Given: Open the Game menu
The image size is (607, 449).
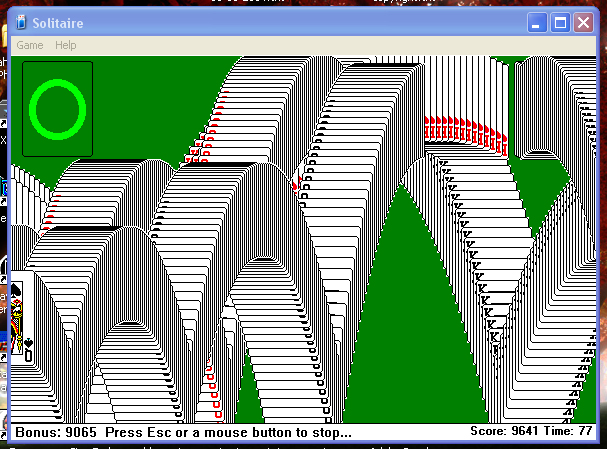Looking at the screenshot, I should pos(30,46).
